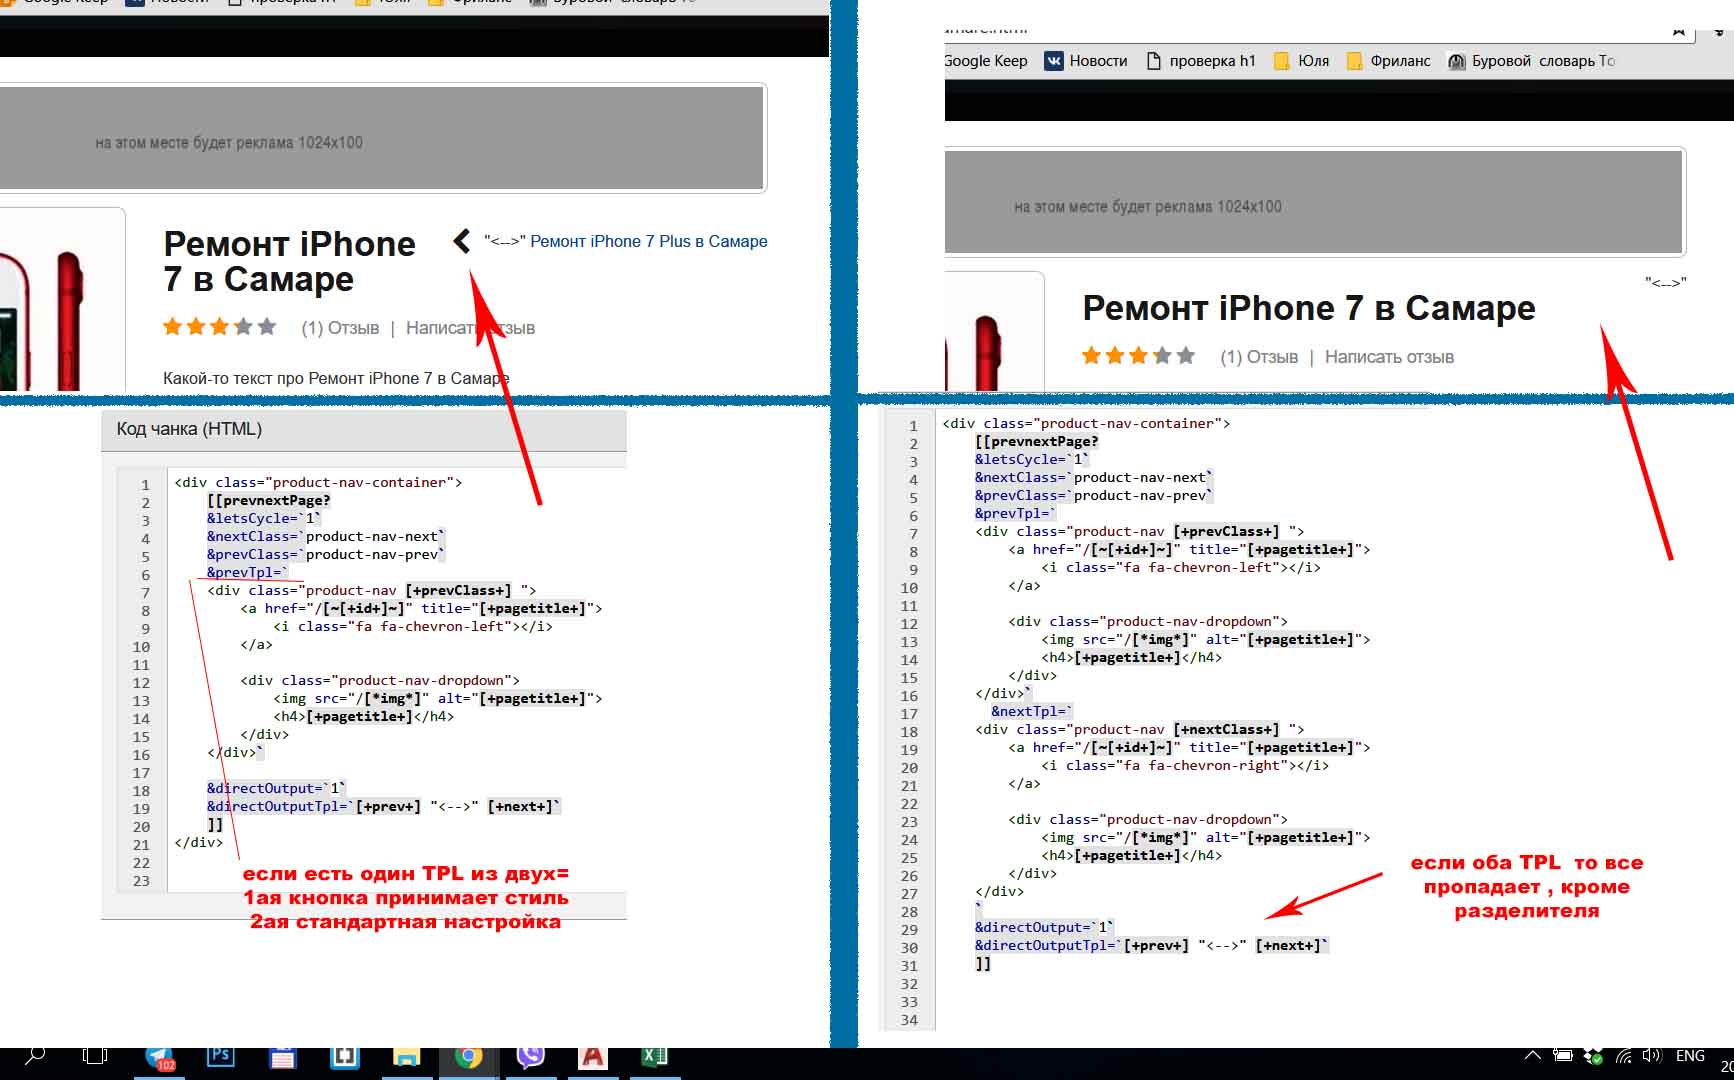The width and height of the screenshot is (1734, 1080).
Task: Click the Код чанка (HTML) panel header
Action: (364, 429)
